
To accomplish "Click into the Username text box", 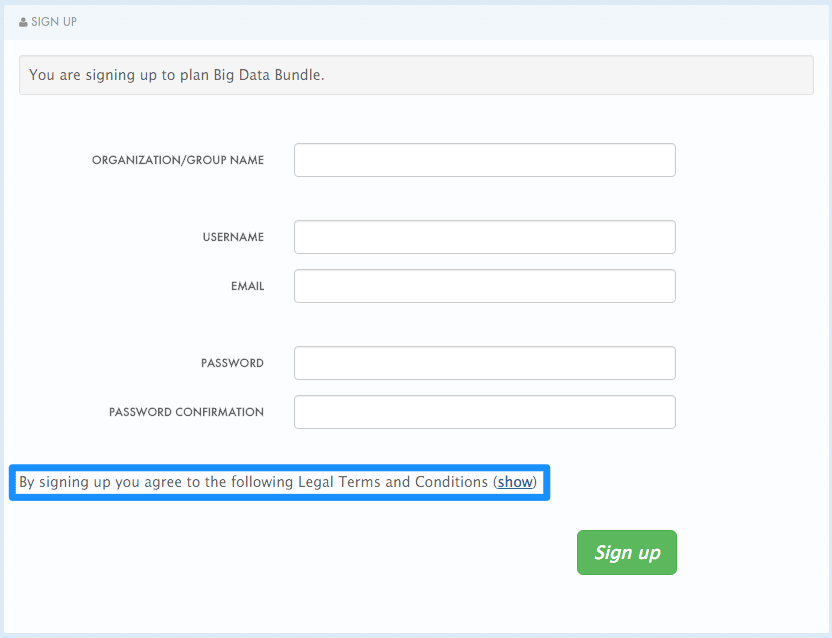I will click(484, 237).
